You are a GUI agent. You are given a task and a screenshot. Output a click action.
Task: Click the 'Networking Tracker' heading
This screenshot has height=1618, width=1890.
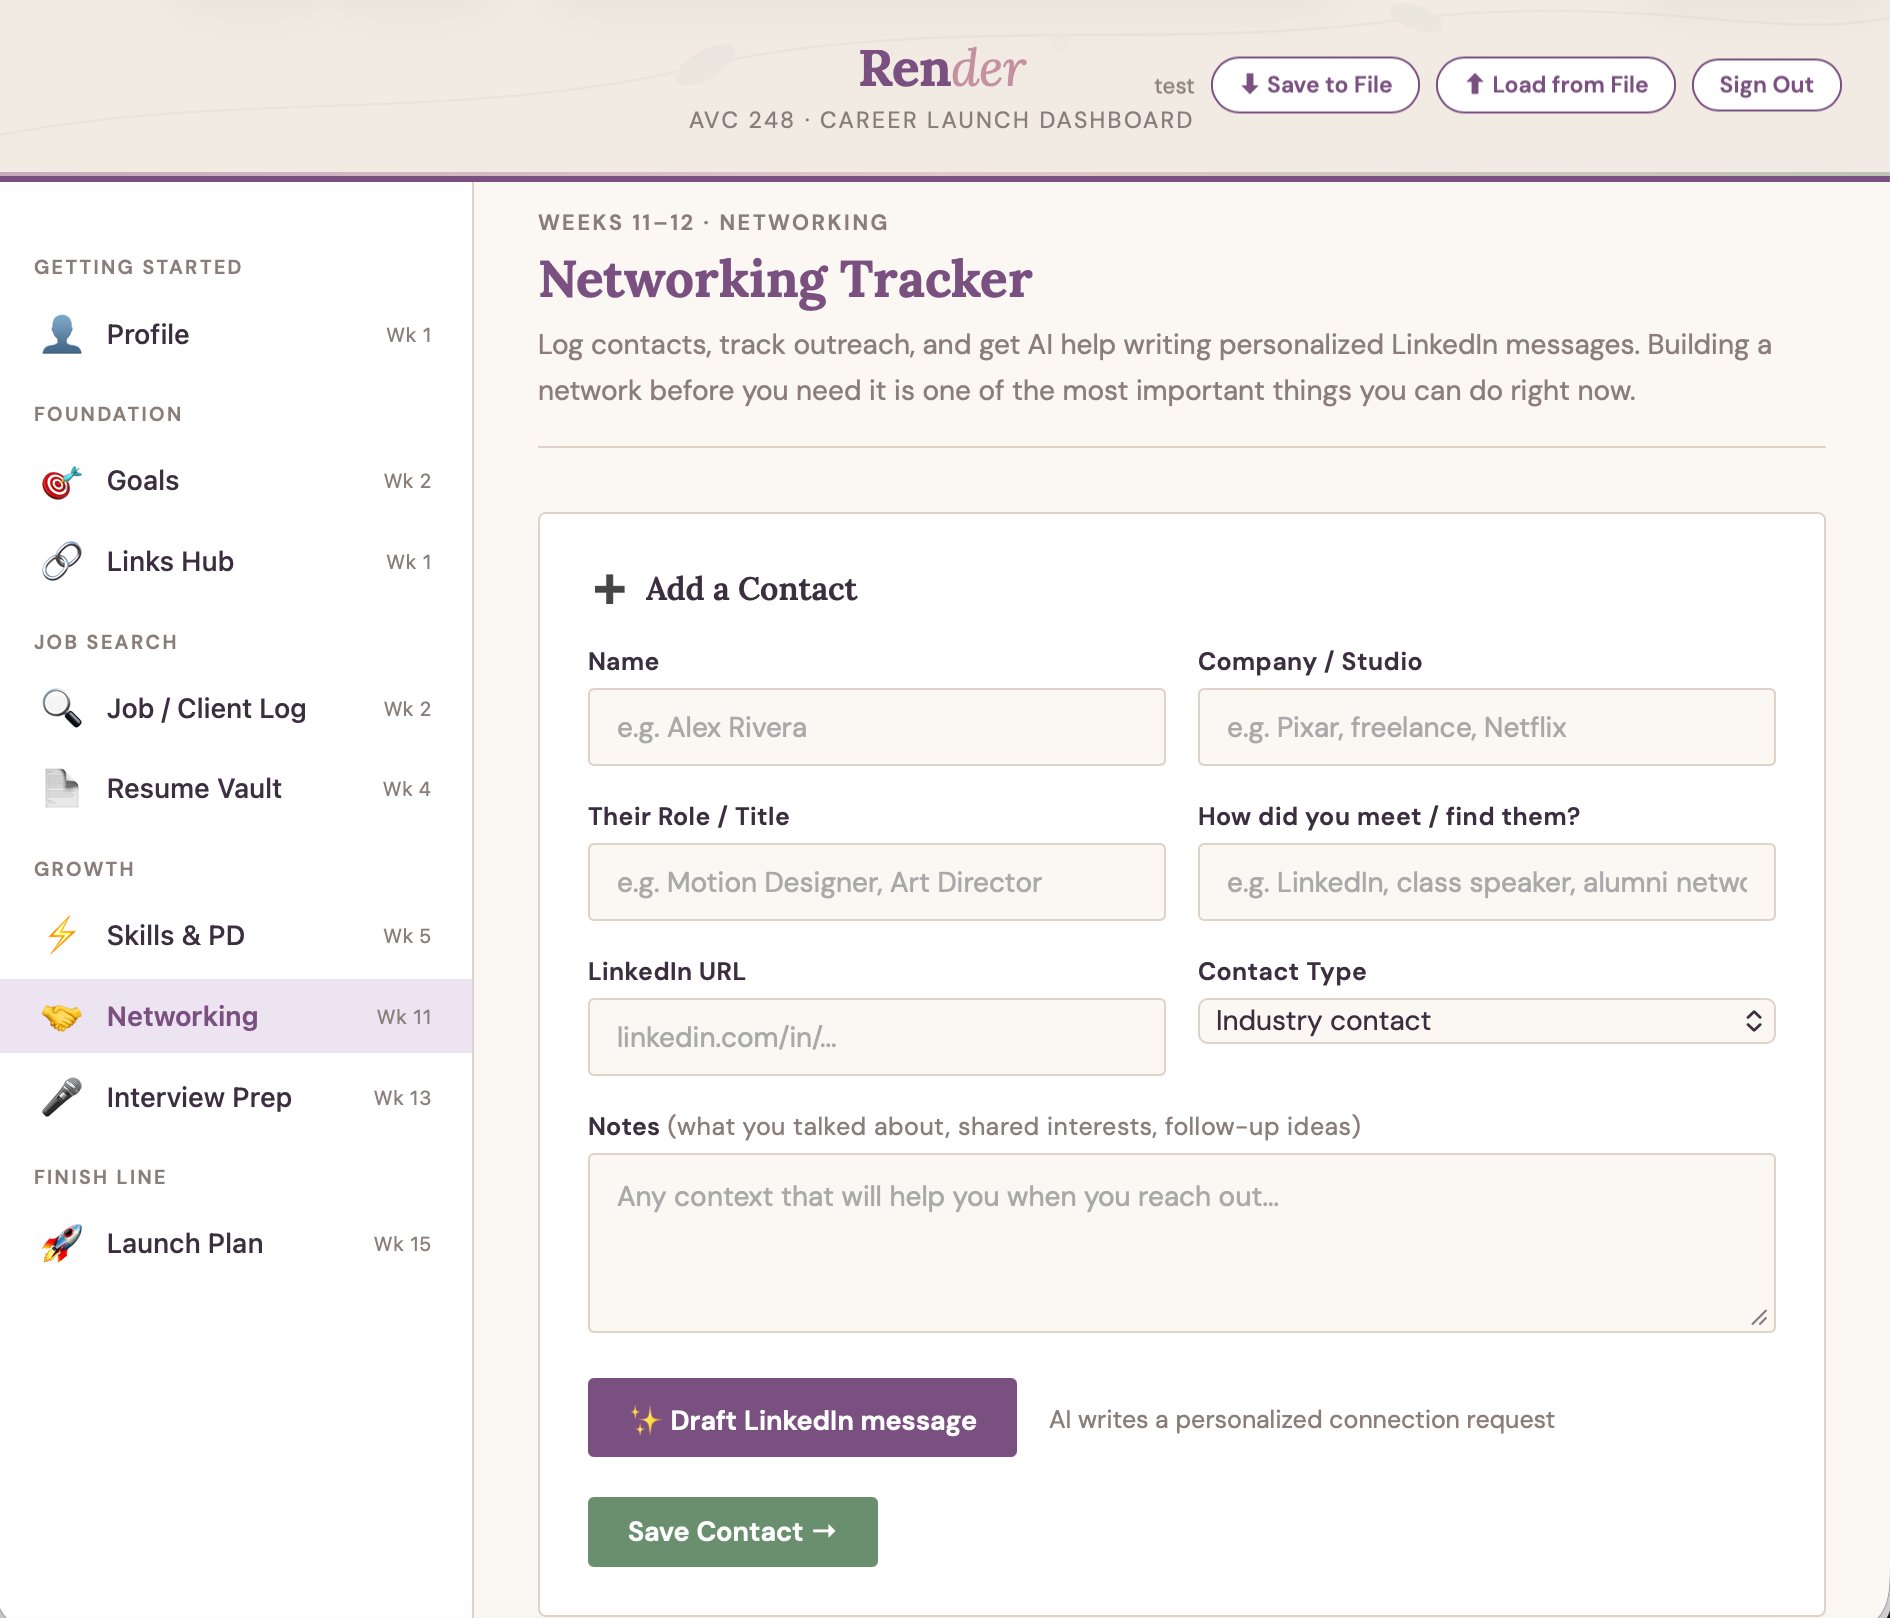point(785,279)
